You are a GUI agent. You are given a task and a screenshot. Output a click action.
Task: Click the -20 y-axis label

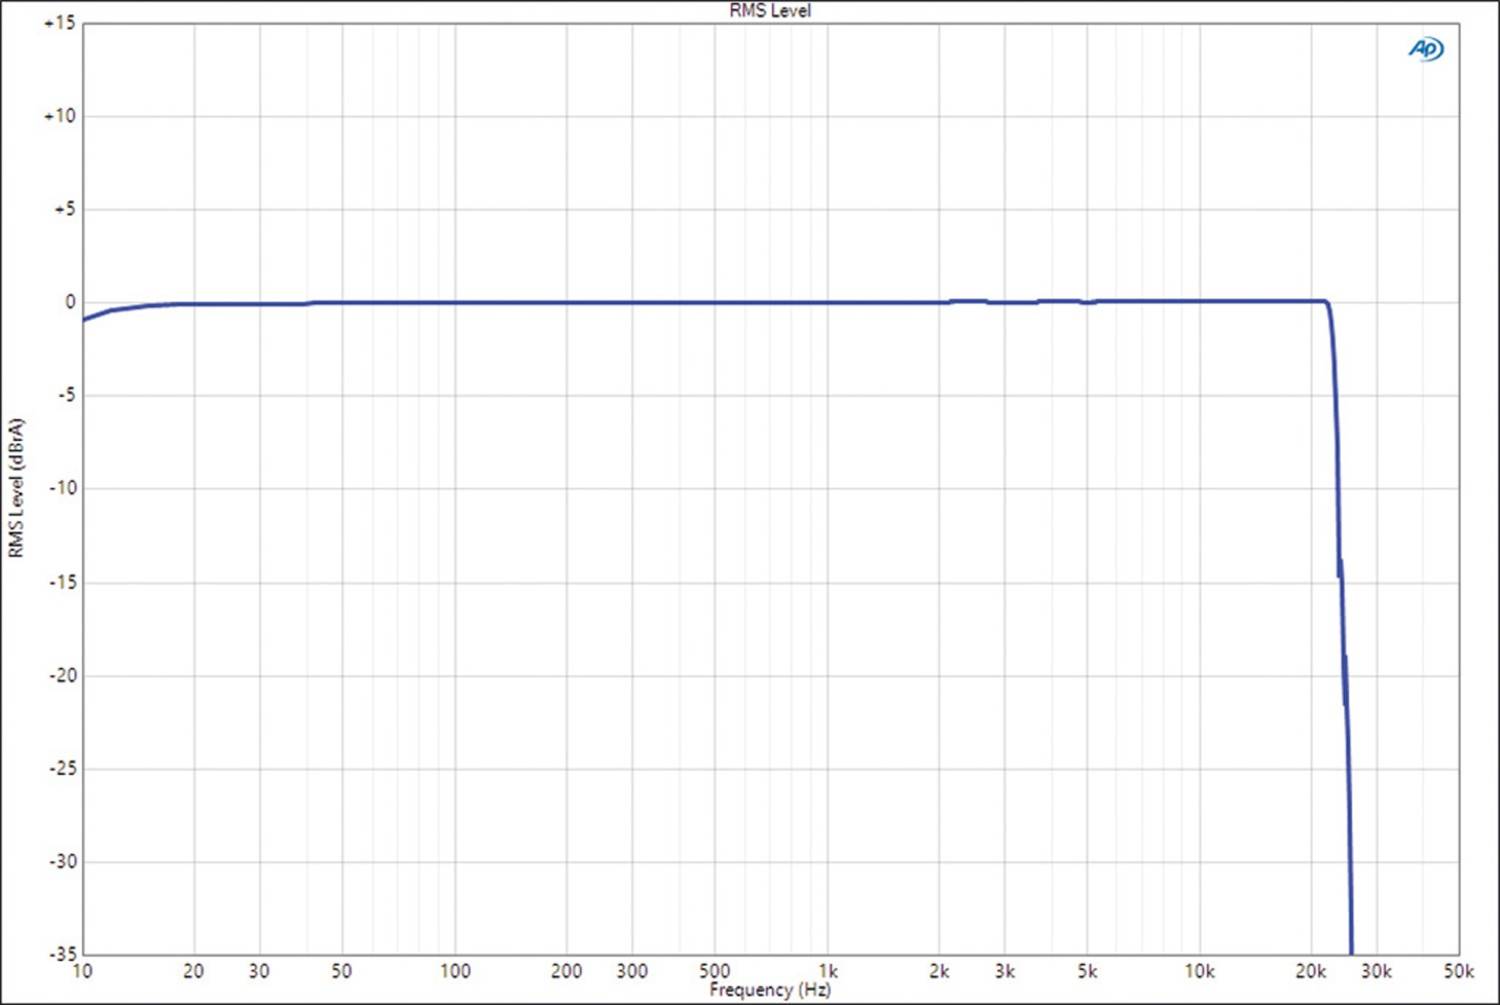62,675
